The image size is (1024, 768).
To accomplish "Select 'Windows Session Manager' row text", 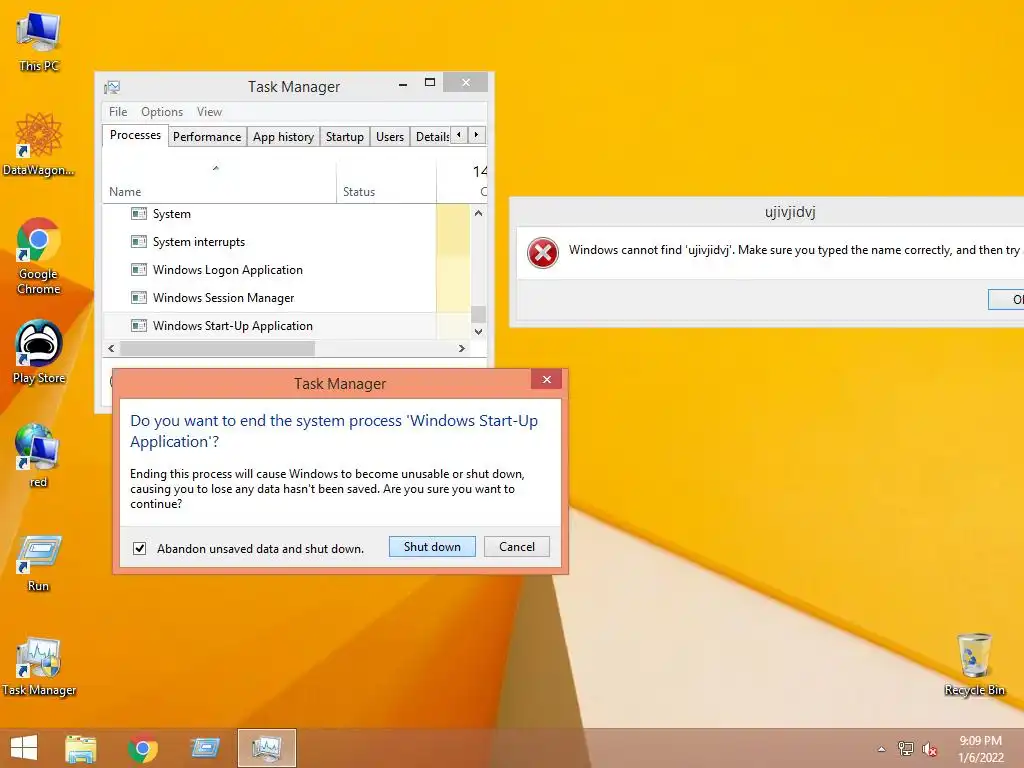I will tap(223, 298).
